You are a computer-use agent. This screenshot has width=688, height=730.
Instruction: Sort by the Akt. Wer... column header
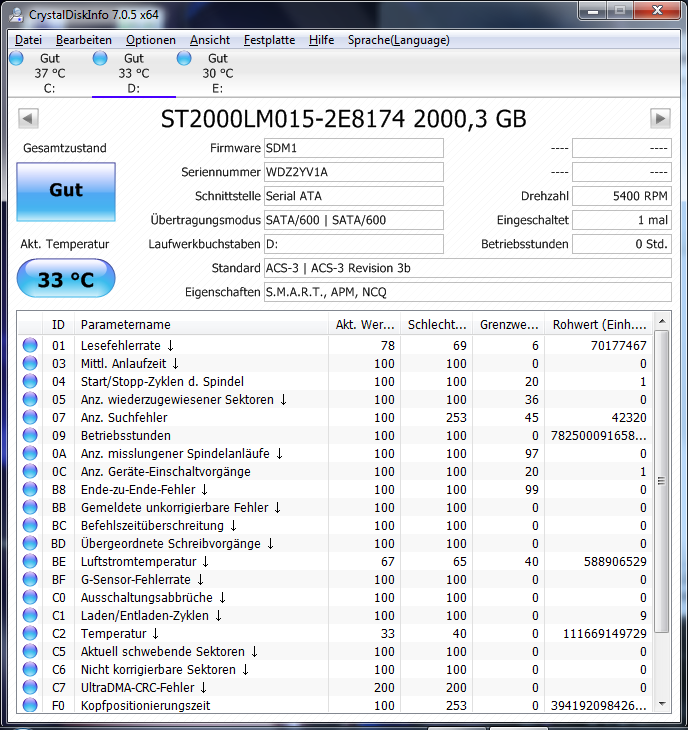coord(364,324)
